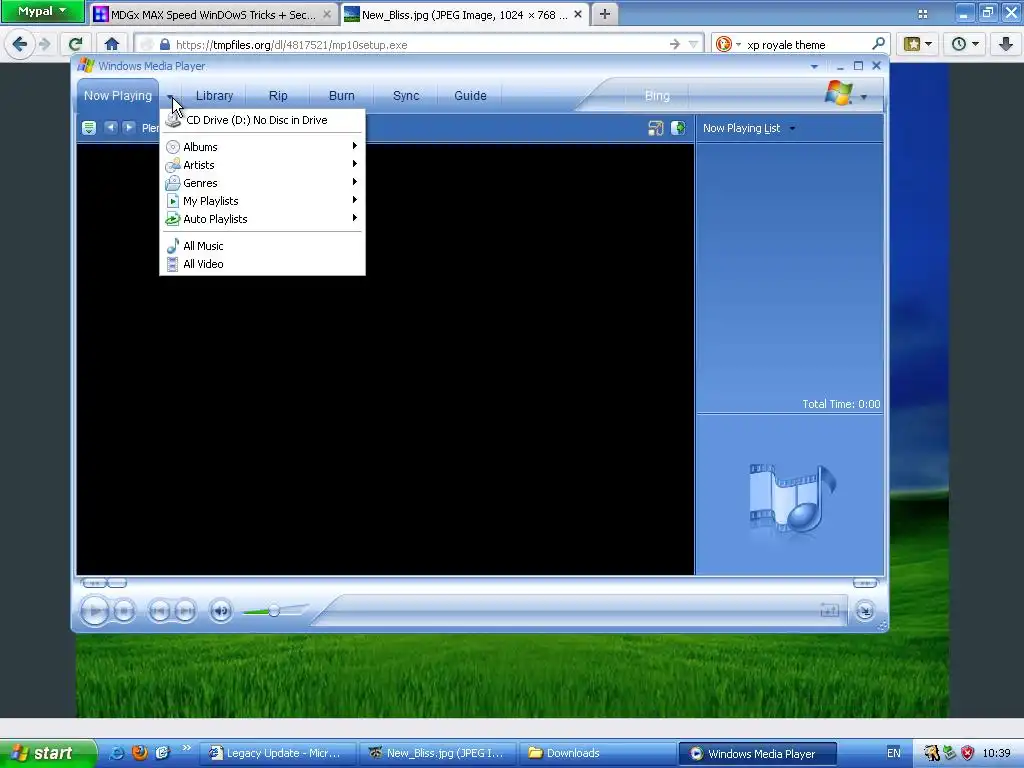1024x768 pixels.
Task: Select CD Drive (D:) No Disc in Drive
Action: 262,120
